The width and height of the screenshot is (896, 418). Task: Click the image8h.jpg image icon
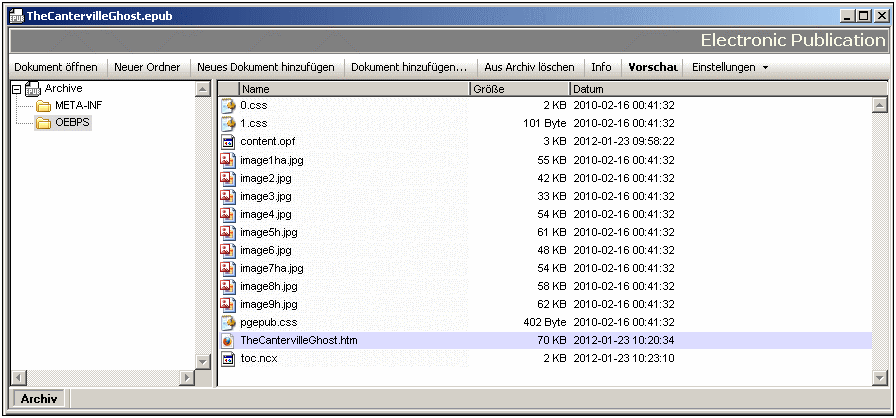click(229, 286)
